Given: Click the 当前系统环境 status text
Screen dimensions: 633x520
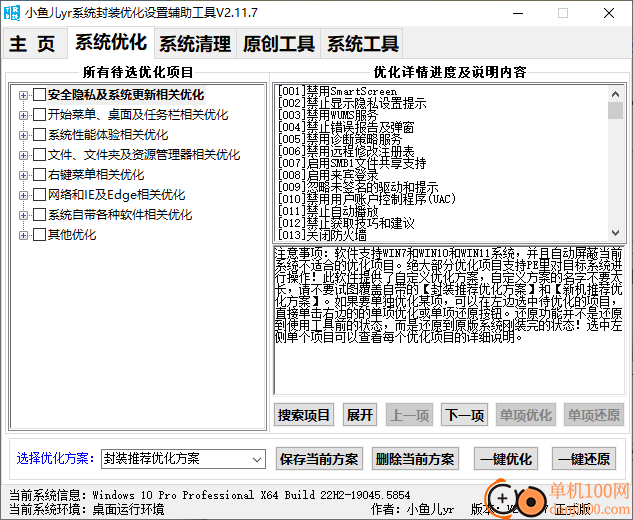Looking at the screenshot, I should click(86, 509).
